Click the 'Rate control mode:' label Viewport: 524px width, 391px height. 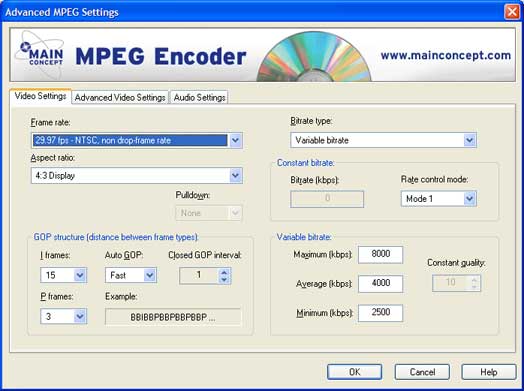click(x=434, y=179)
